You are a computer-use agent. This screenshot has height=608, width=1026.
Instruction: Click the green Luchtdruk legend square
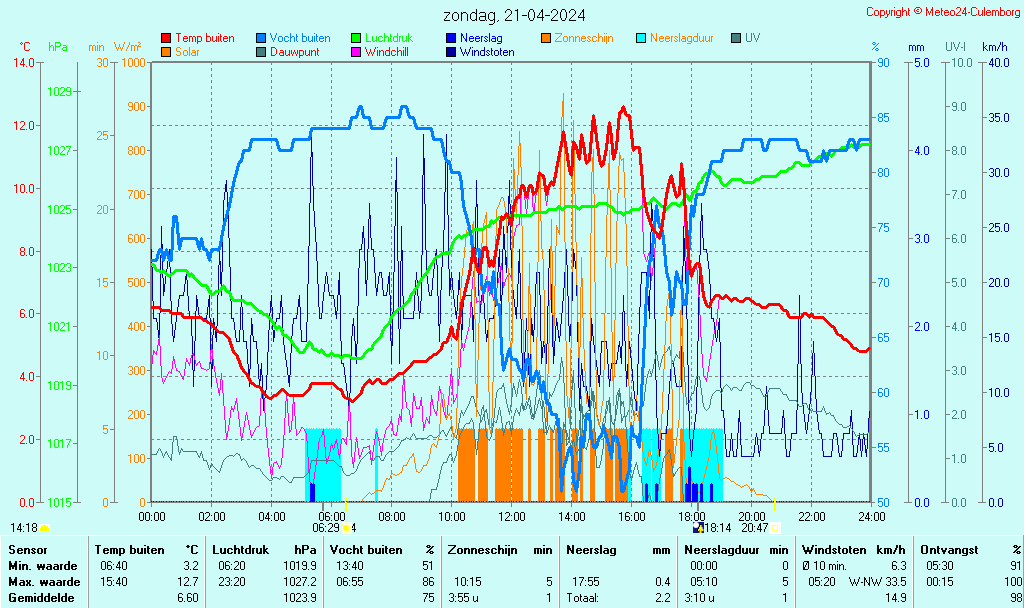coord(356,38)
